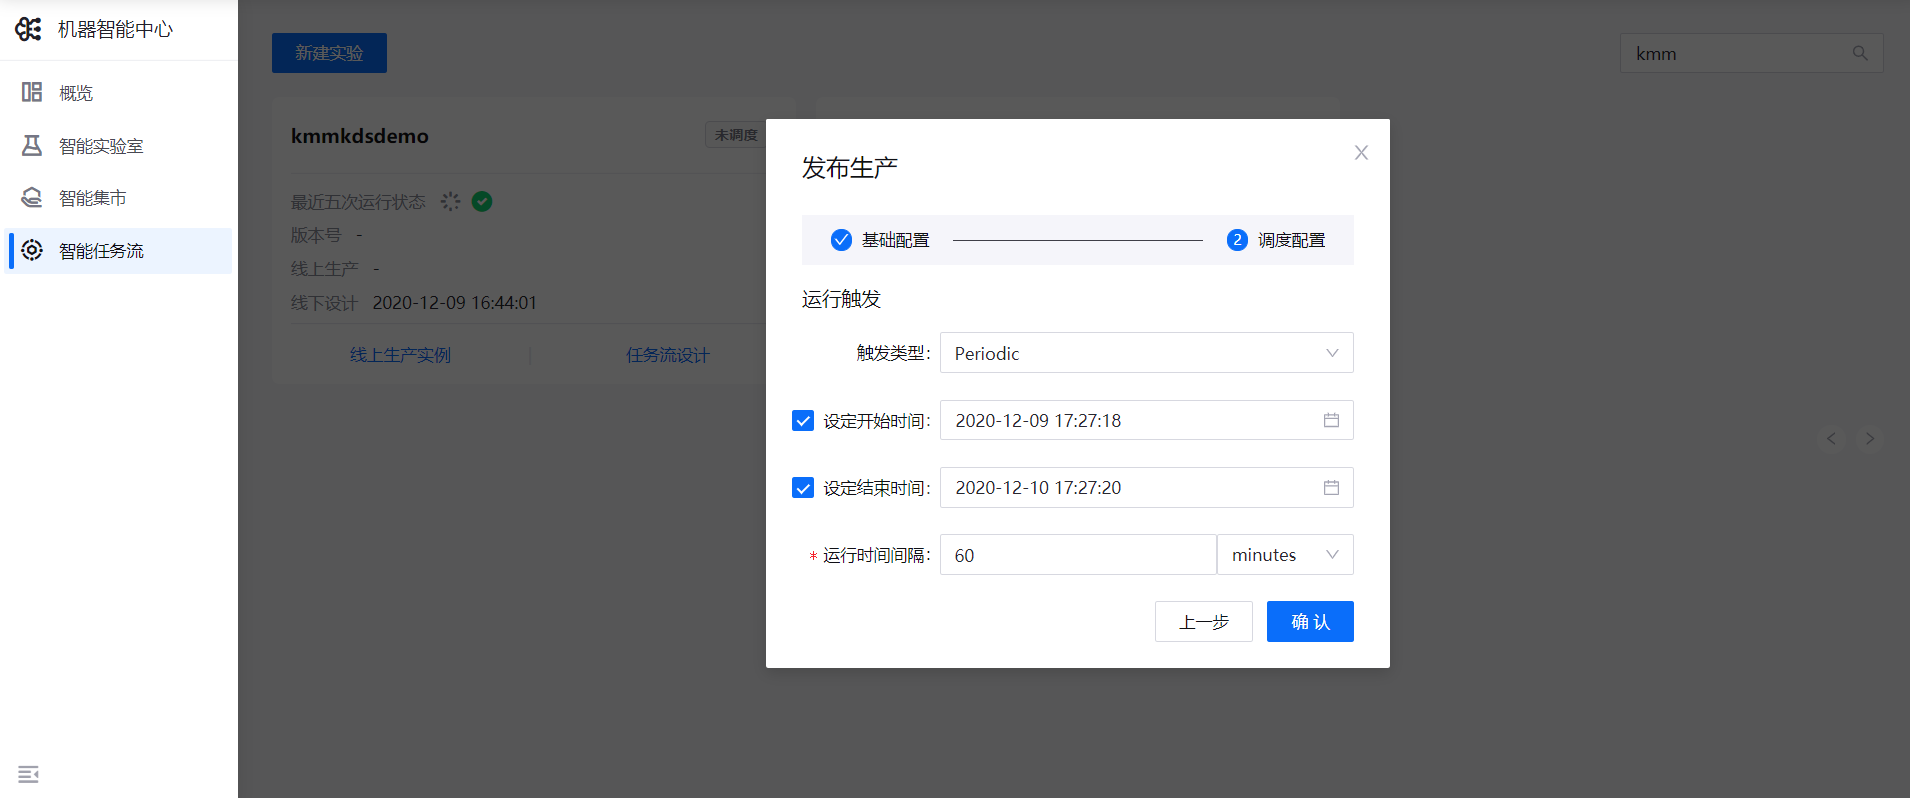Click the 确认 button

coord(1310,622)
